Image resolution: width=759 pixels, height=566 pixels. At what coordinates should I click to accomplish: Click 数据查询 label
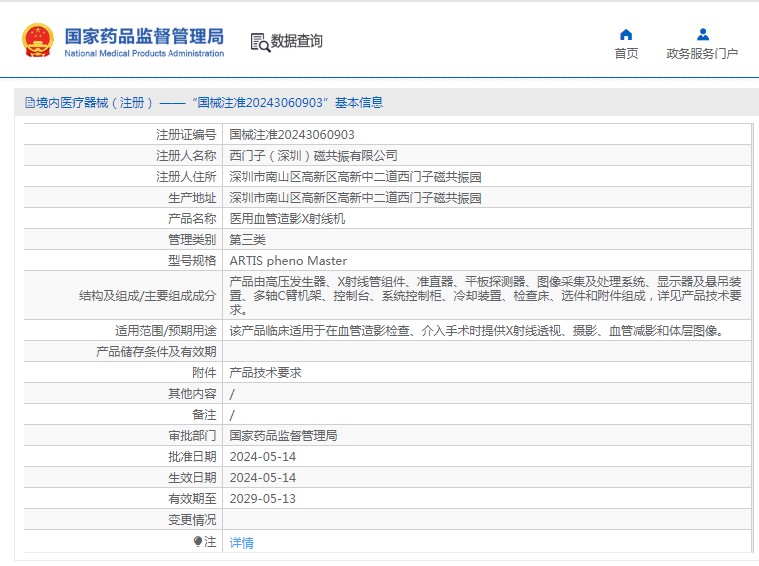(296, 41)
